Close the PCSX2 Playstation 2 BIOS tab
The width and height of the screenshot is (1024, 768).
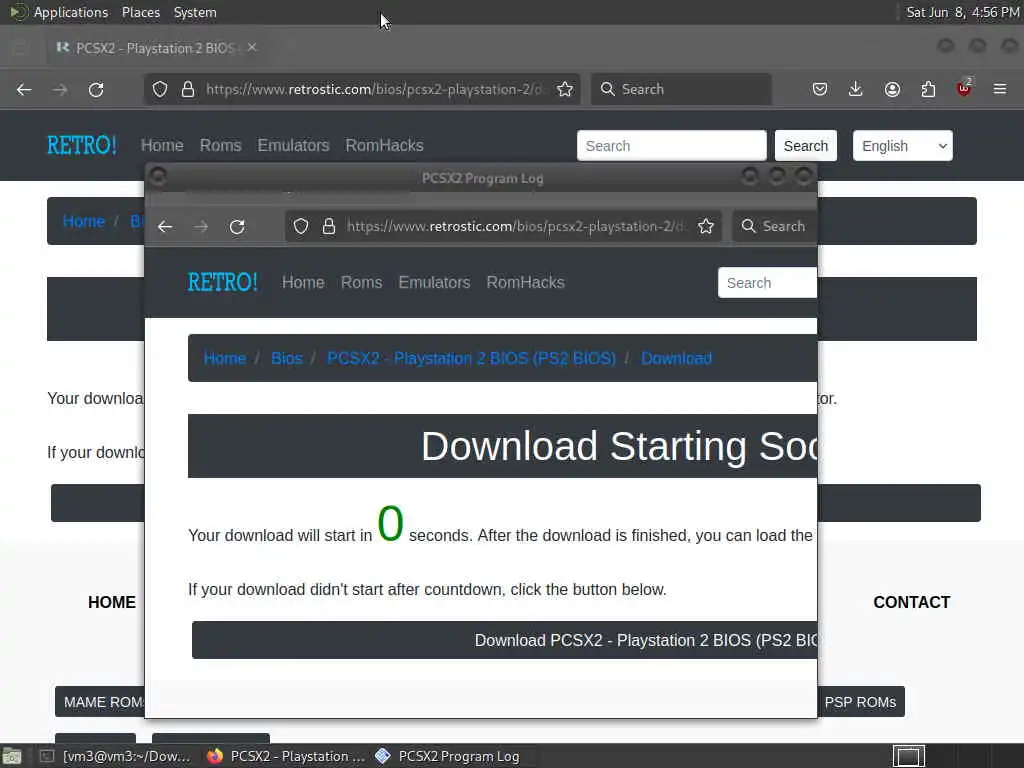[x=252, y=48]
